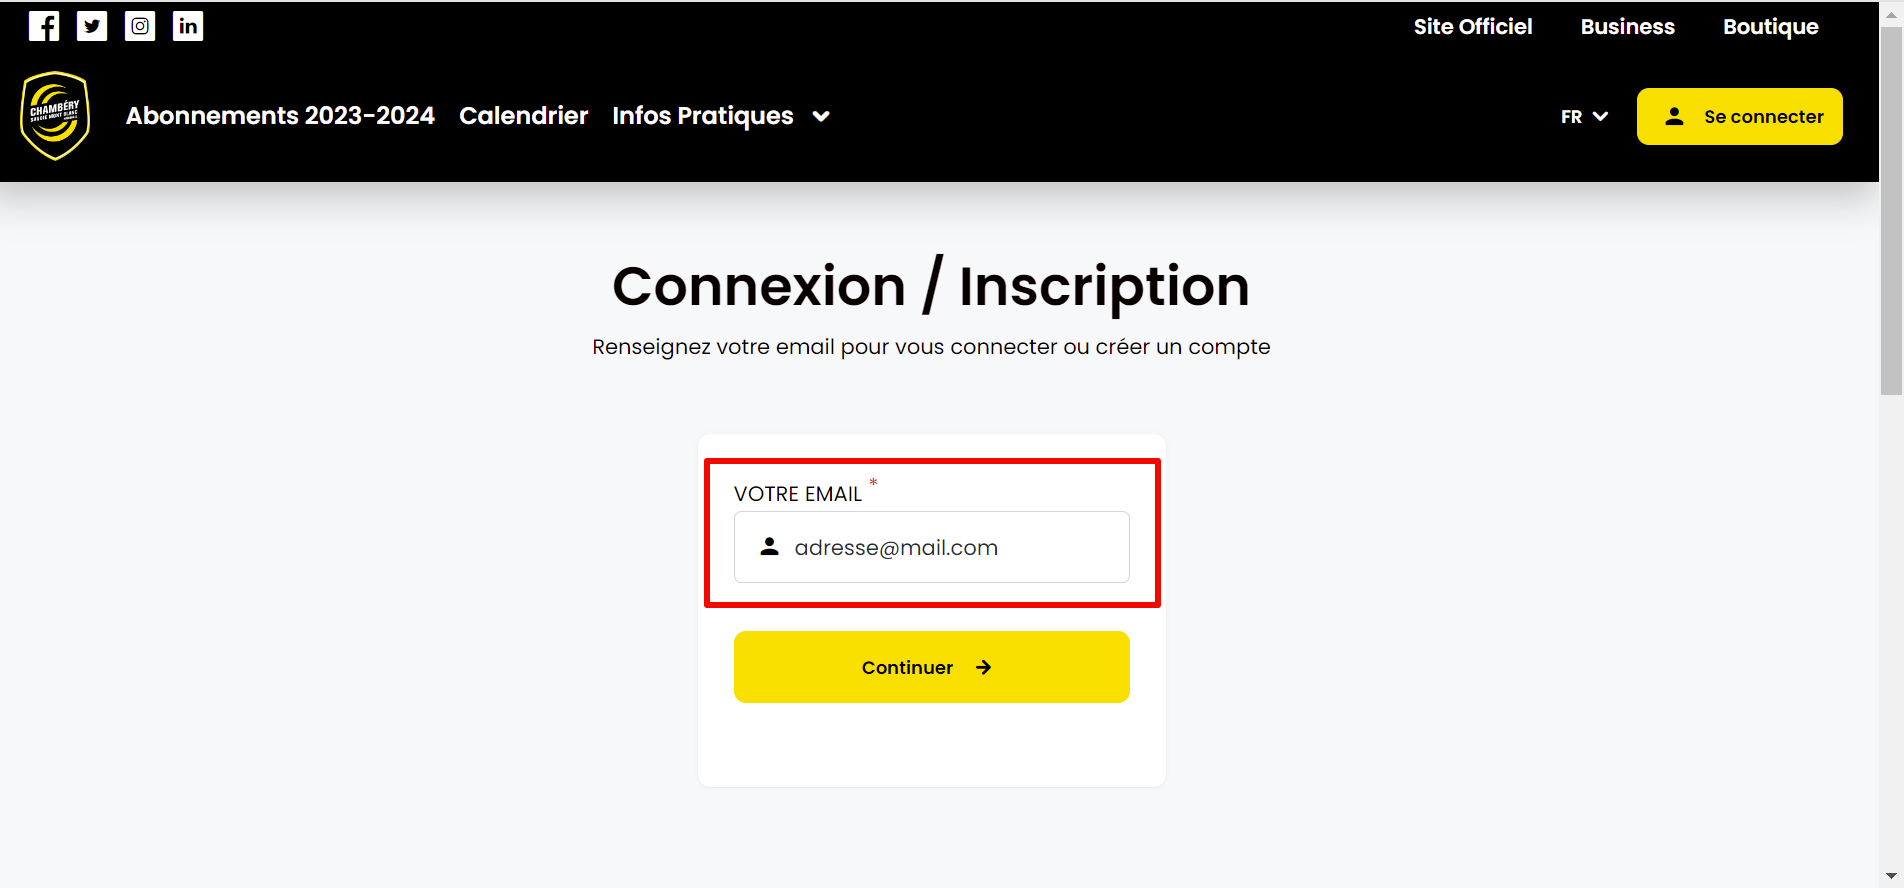Image resolution: width=1904 pixels, height=888 pixels.
Task: Click the Chambéry club logo
Action: [x=55, y=116]
